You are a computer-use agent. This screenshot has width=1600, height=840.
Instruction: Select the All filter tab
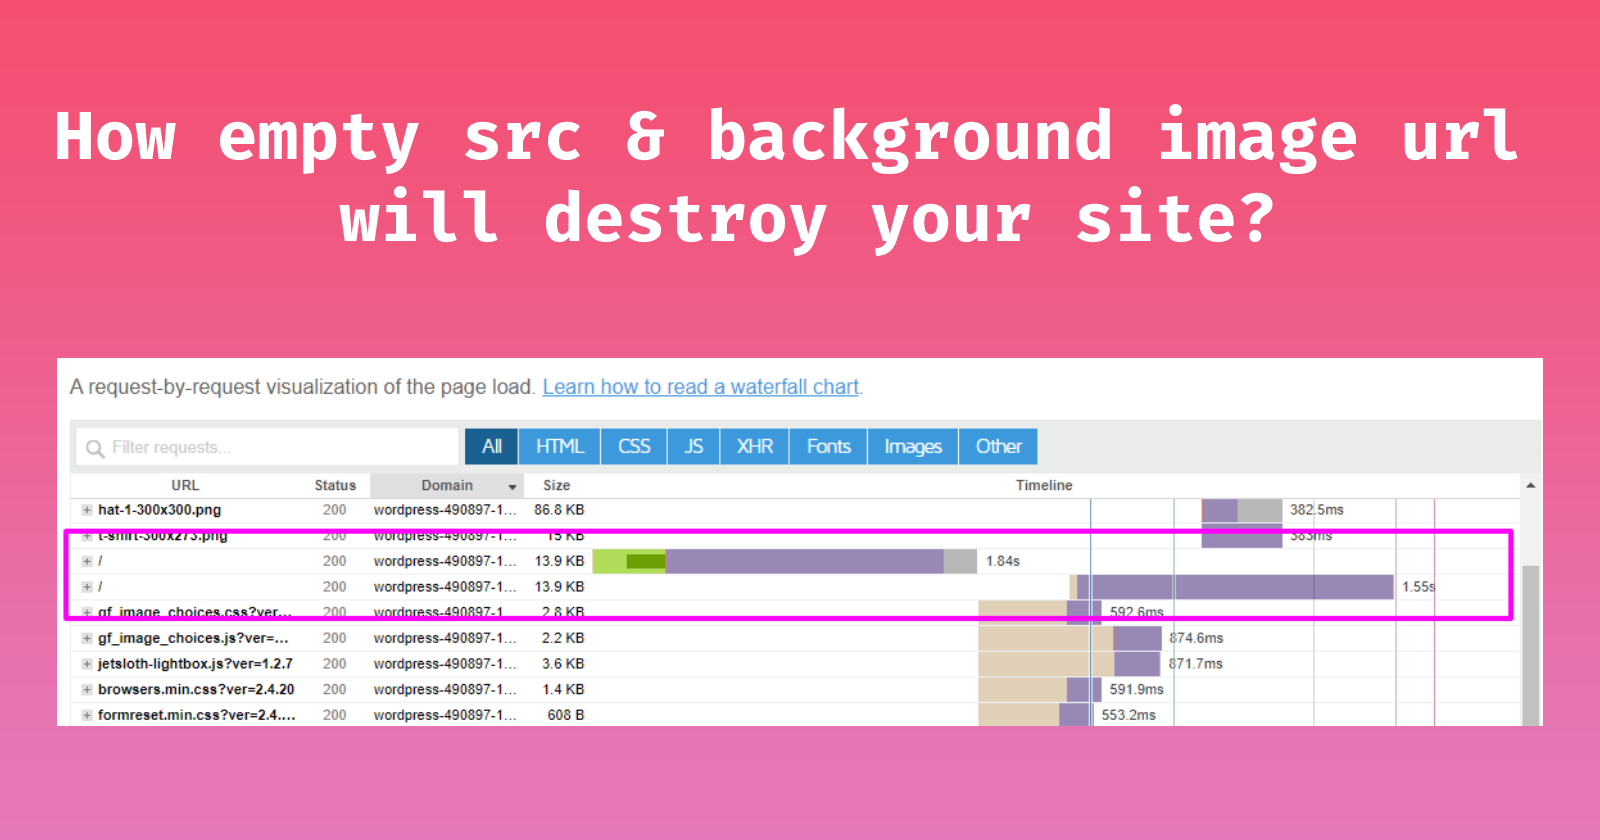[492, 447]
